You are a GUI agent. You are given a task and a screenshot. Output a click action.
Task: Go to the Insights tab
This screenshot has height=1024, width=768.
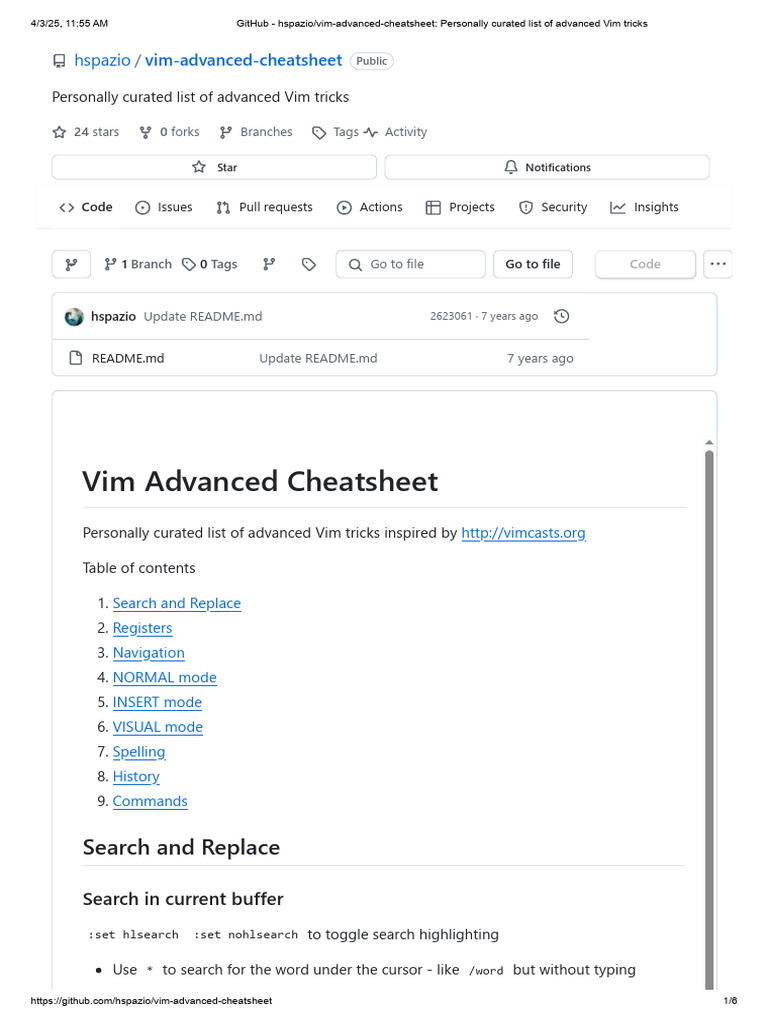pos(644,207)
